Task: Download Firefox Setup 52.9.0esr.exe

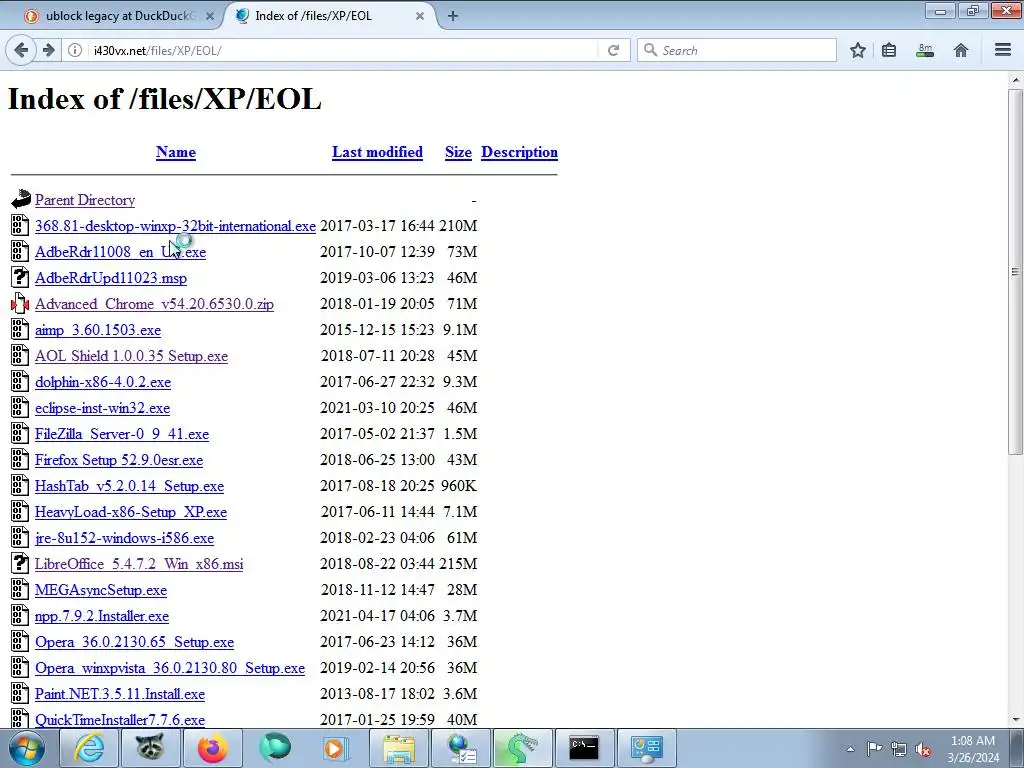Action: click(x=119, y=460)
